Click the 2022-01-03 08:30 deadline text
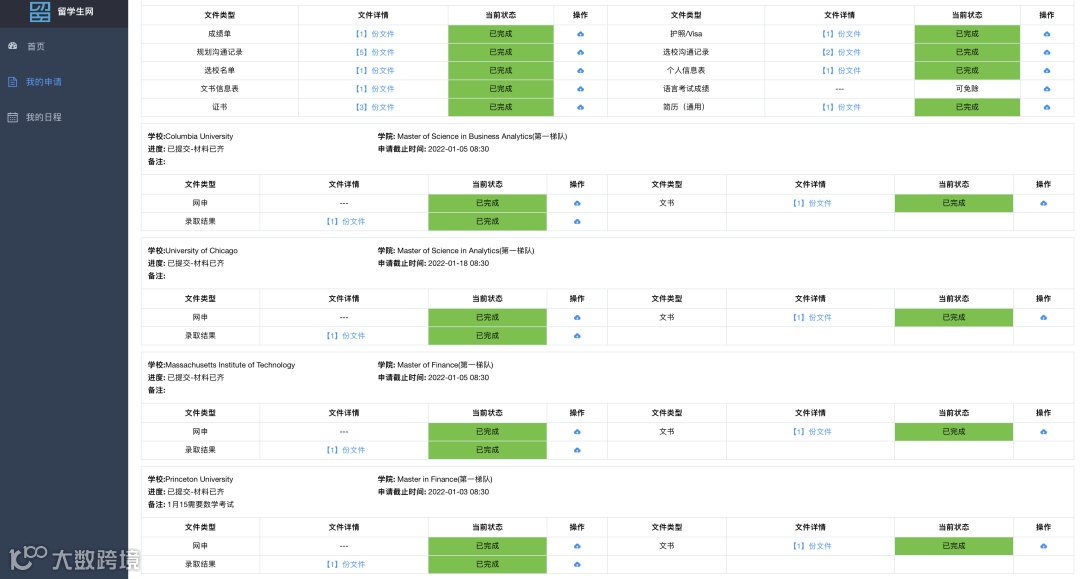1080x579 pixels. coord(459,492)
